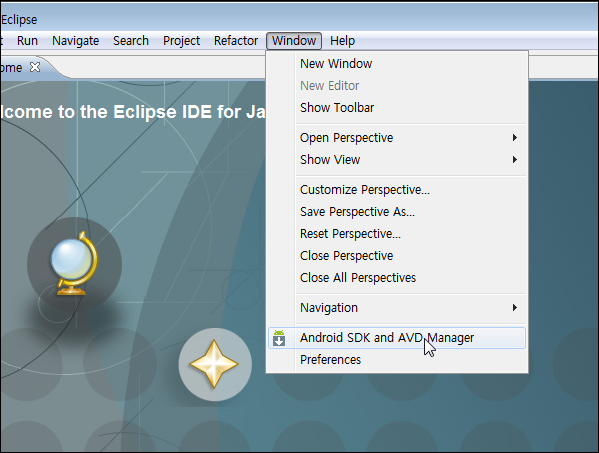The height and width of the screenshot is (453, 599).
Task: Choose Open Perspective menu entry
Action: click(397, 138)
